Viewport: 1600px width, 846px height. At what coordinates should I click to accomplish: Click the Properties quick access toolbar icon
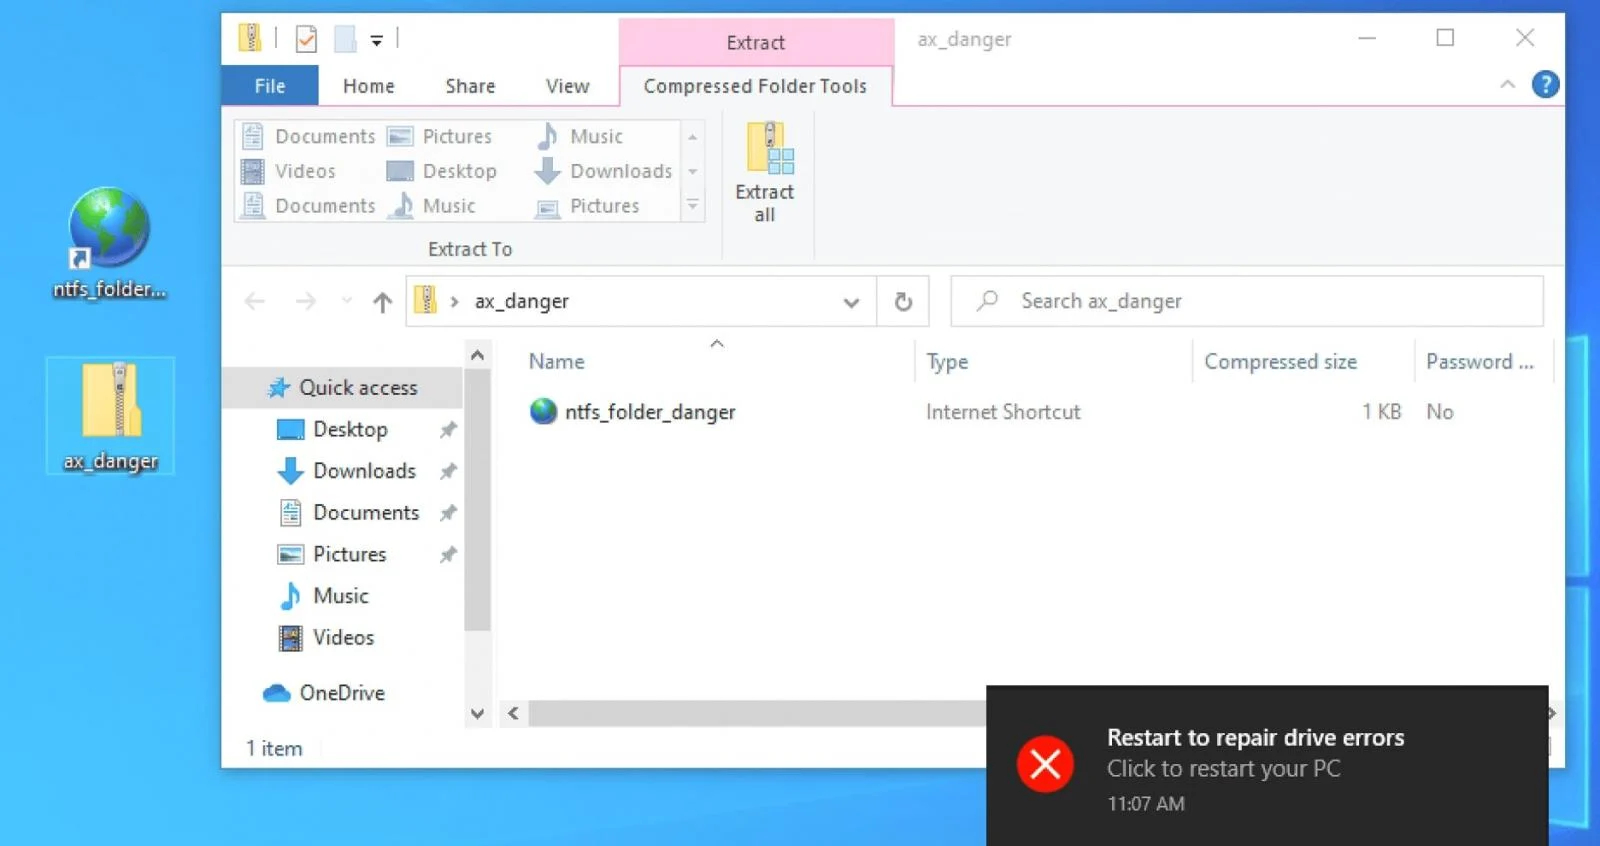click(306, 39)
